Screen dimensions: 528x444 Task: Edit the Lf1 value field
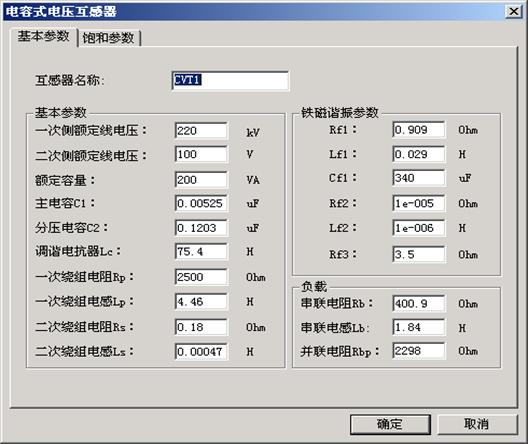[x=419, y=155]
